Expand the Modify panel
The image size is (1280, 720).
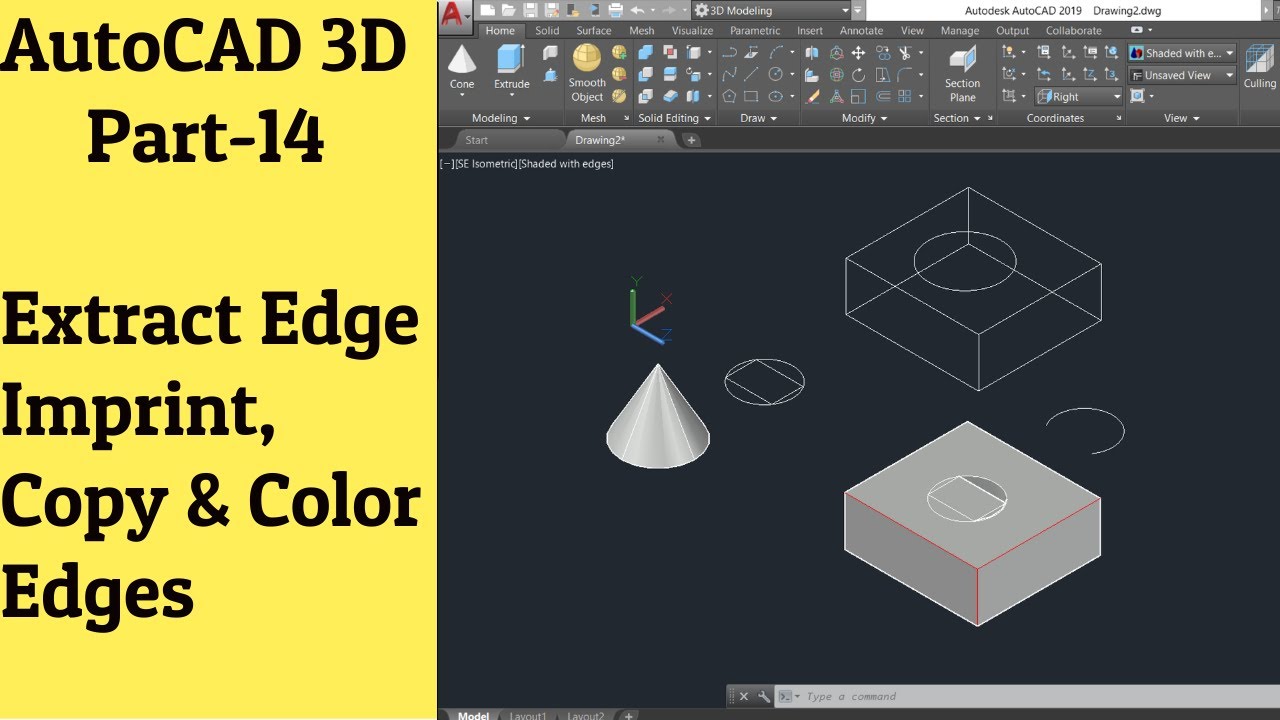click(x=865, y=118)
